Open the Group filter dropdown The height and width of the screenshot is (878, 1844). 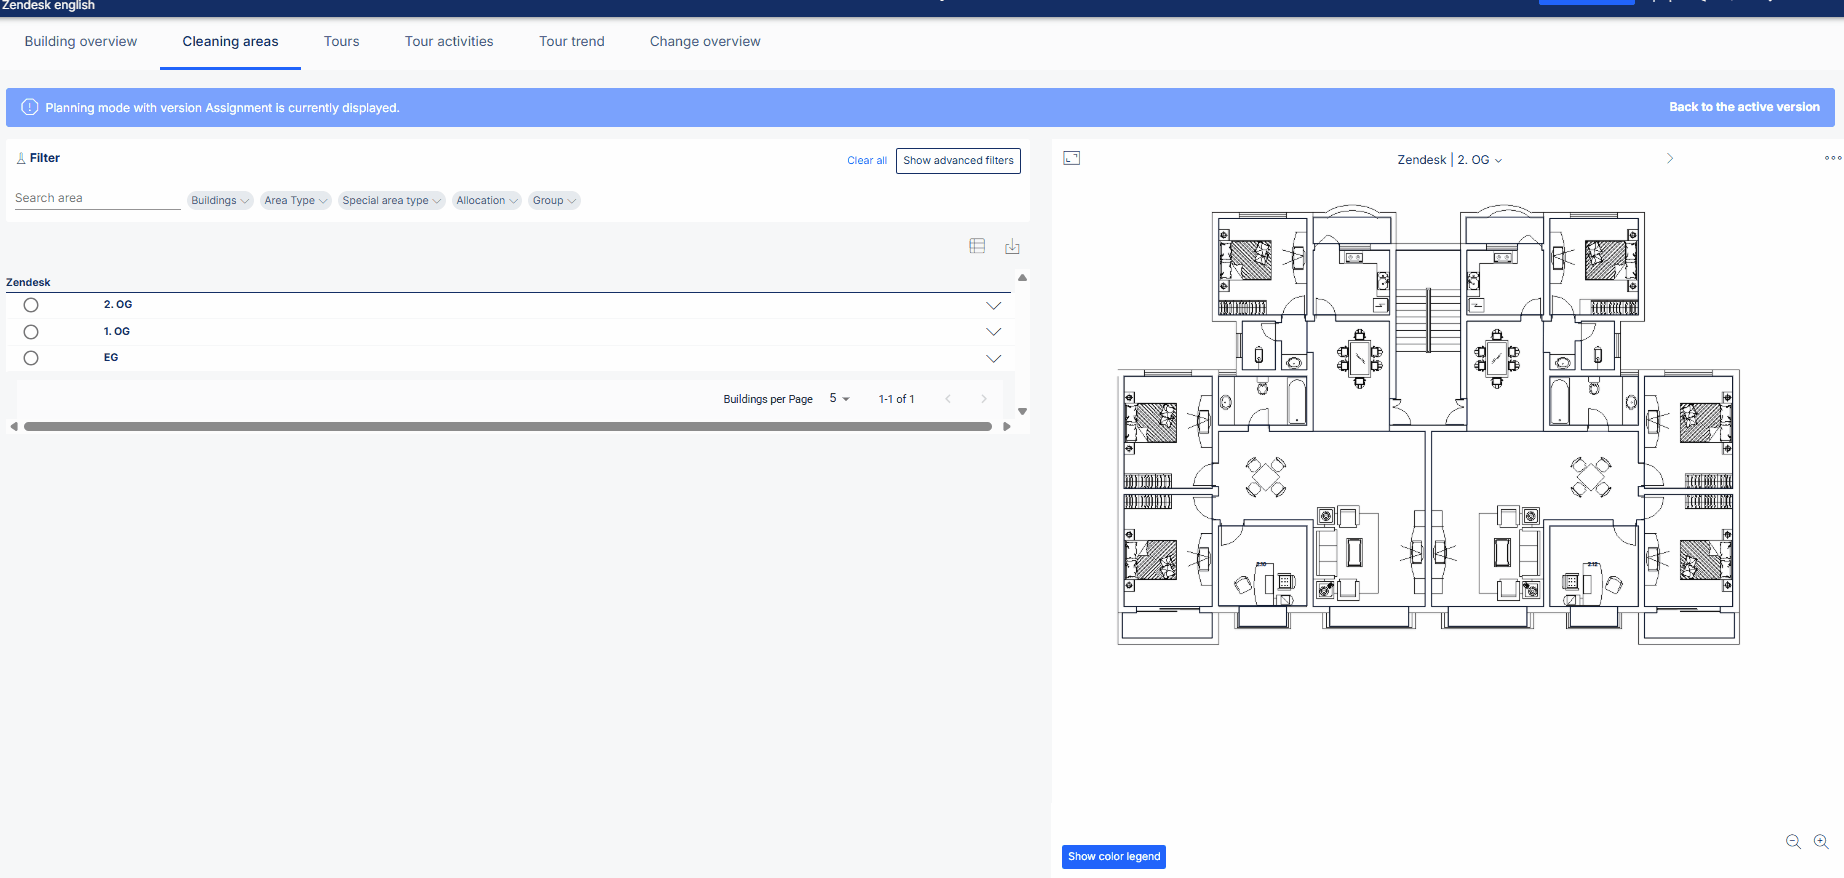[x=554, y=200]
